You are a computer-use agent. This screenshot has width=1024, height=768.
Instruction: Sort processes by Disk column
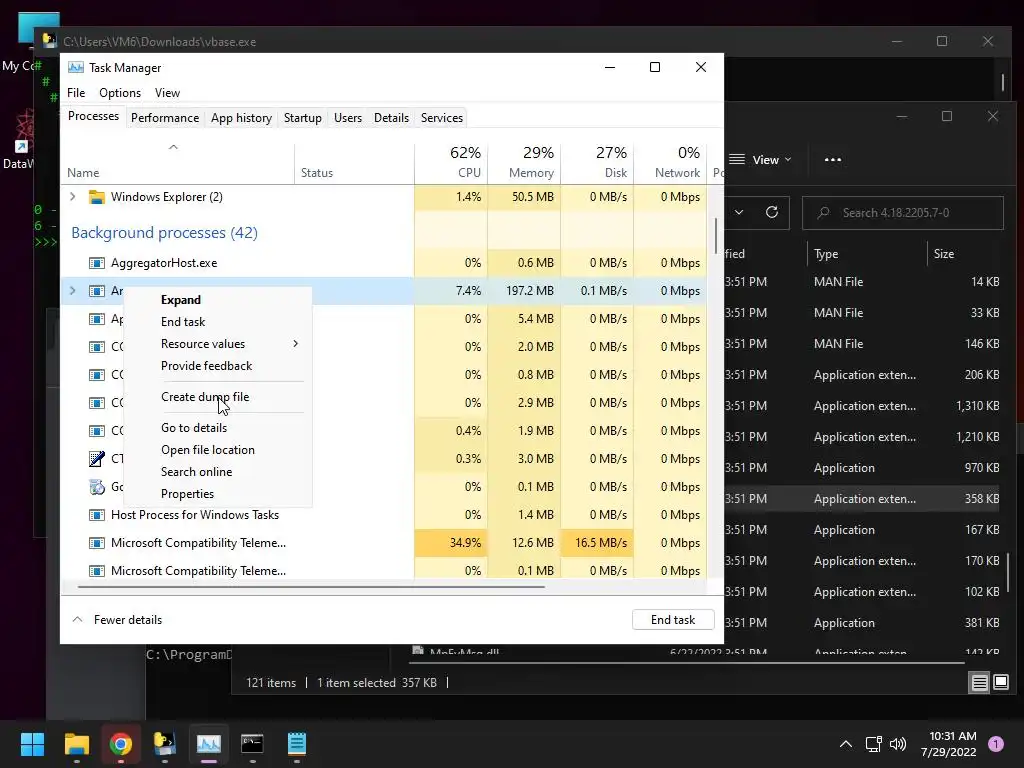[x=597, y=162]
